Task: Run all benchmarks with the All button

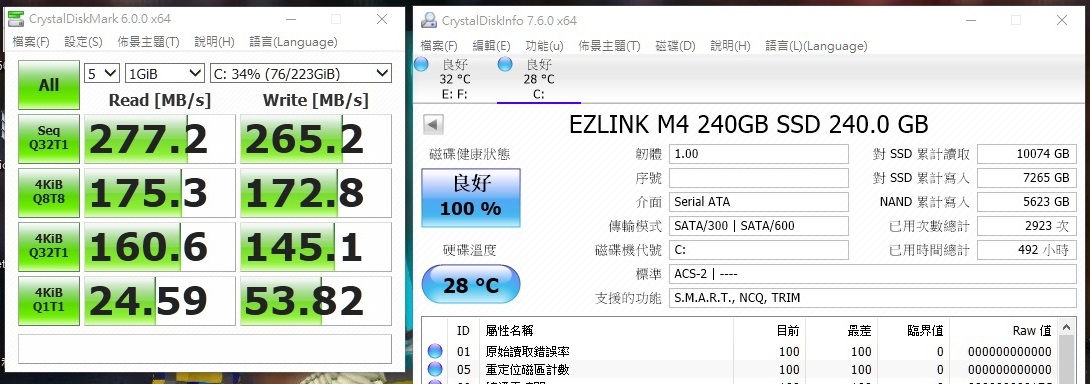Action: point(49,85)
